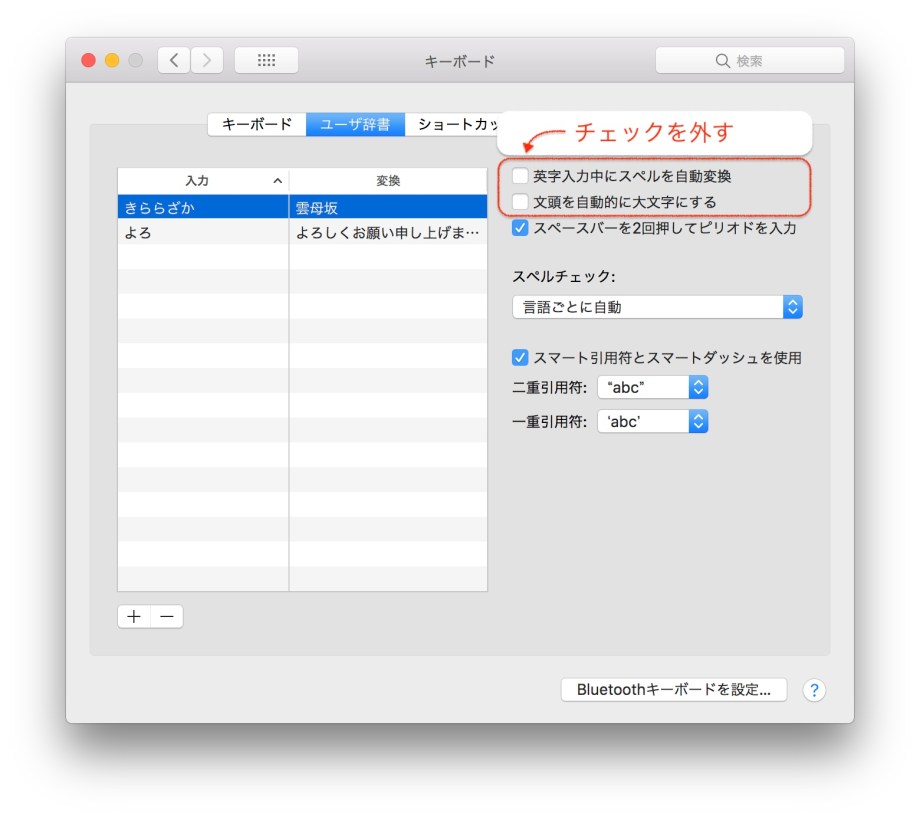Open the スペルチェック dropdown 言語ごとに自動

click(657, 307)
